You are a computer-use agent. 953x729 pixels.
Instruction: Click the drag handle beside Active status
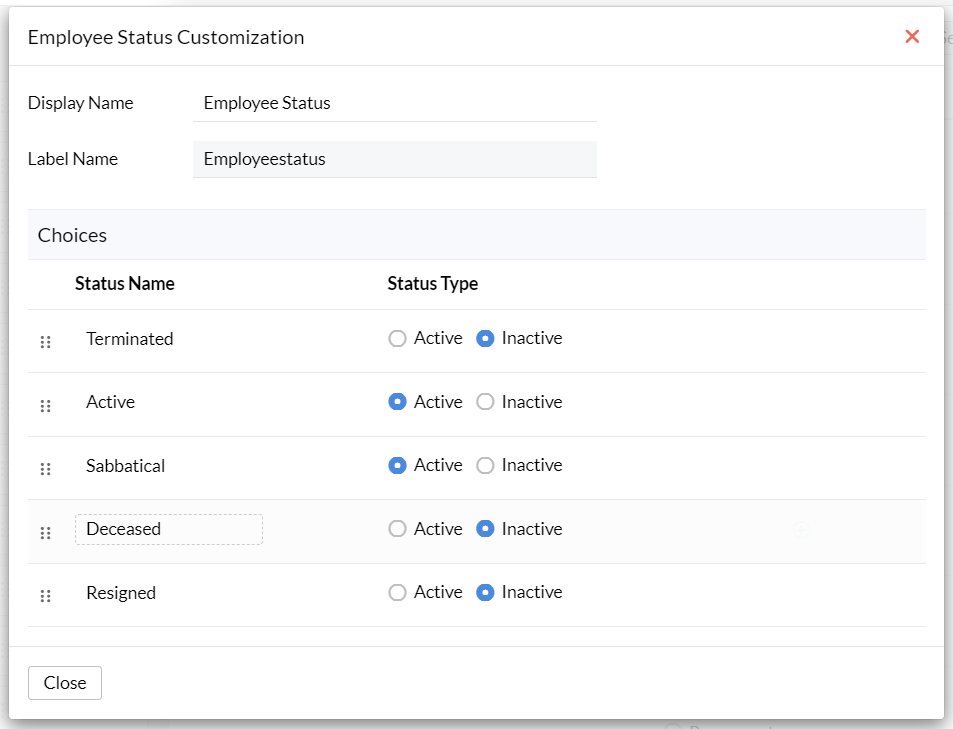(45, 405)
